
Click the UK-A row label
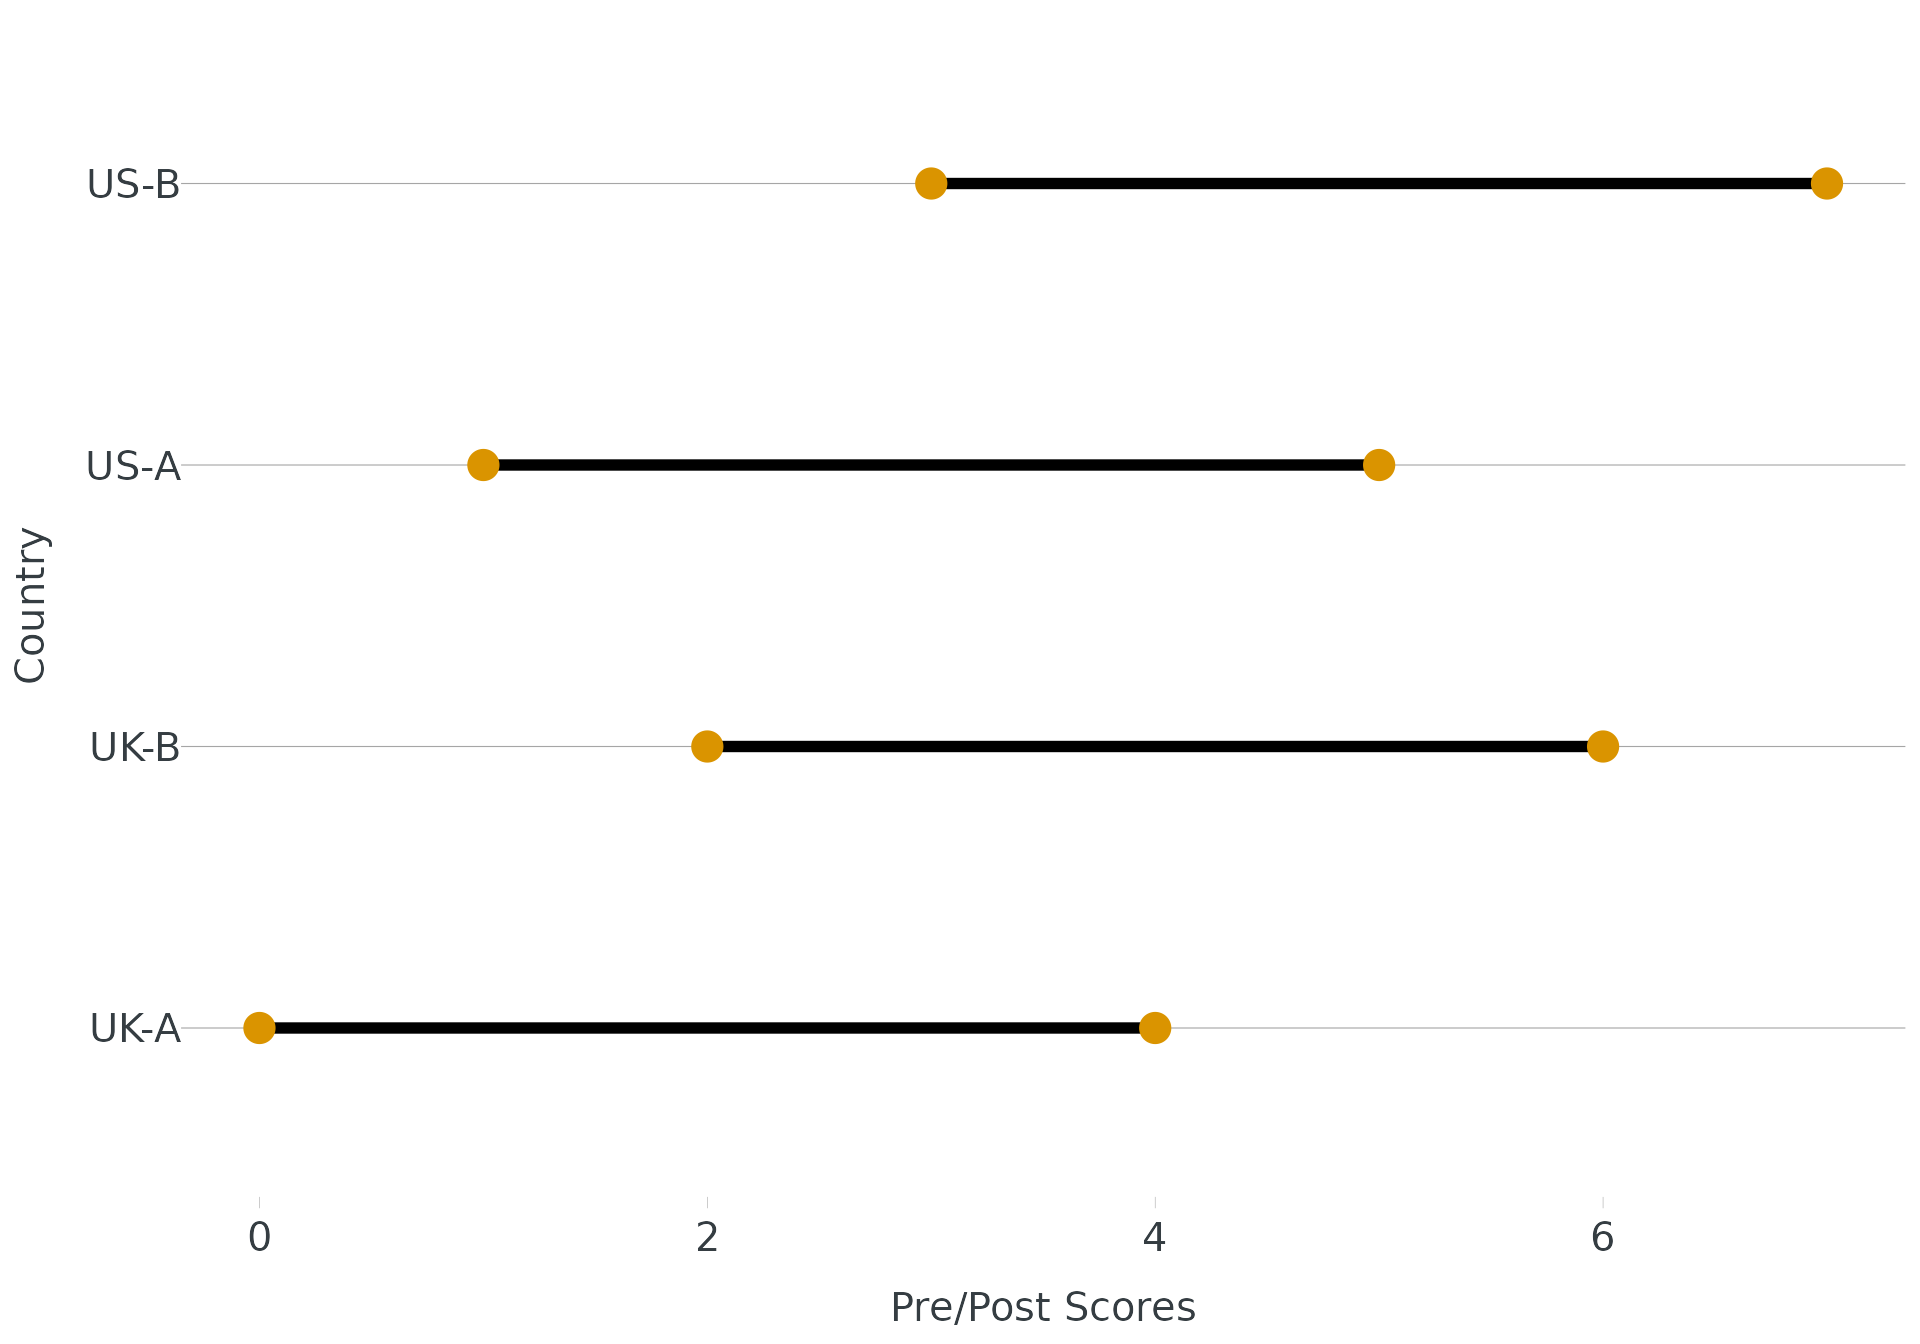(x=135, y=1029)
